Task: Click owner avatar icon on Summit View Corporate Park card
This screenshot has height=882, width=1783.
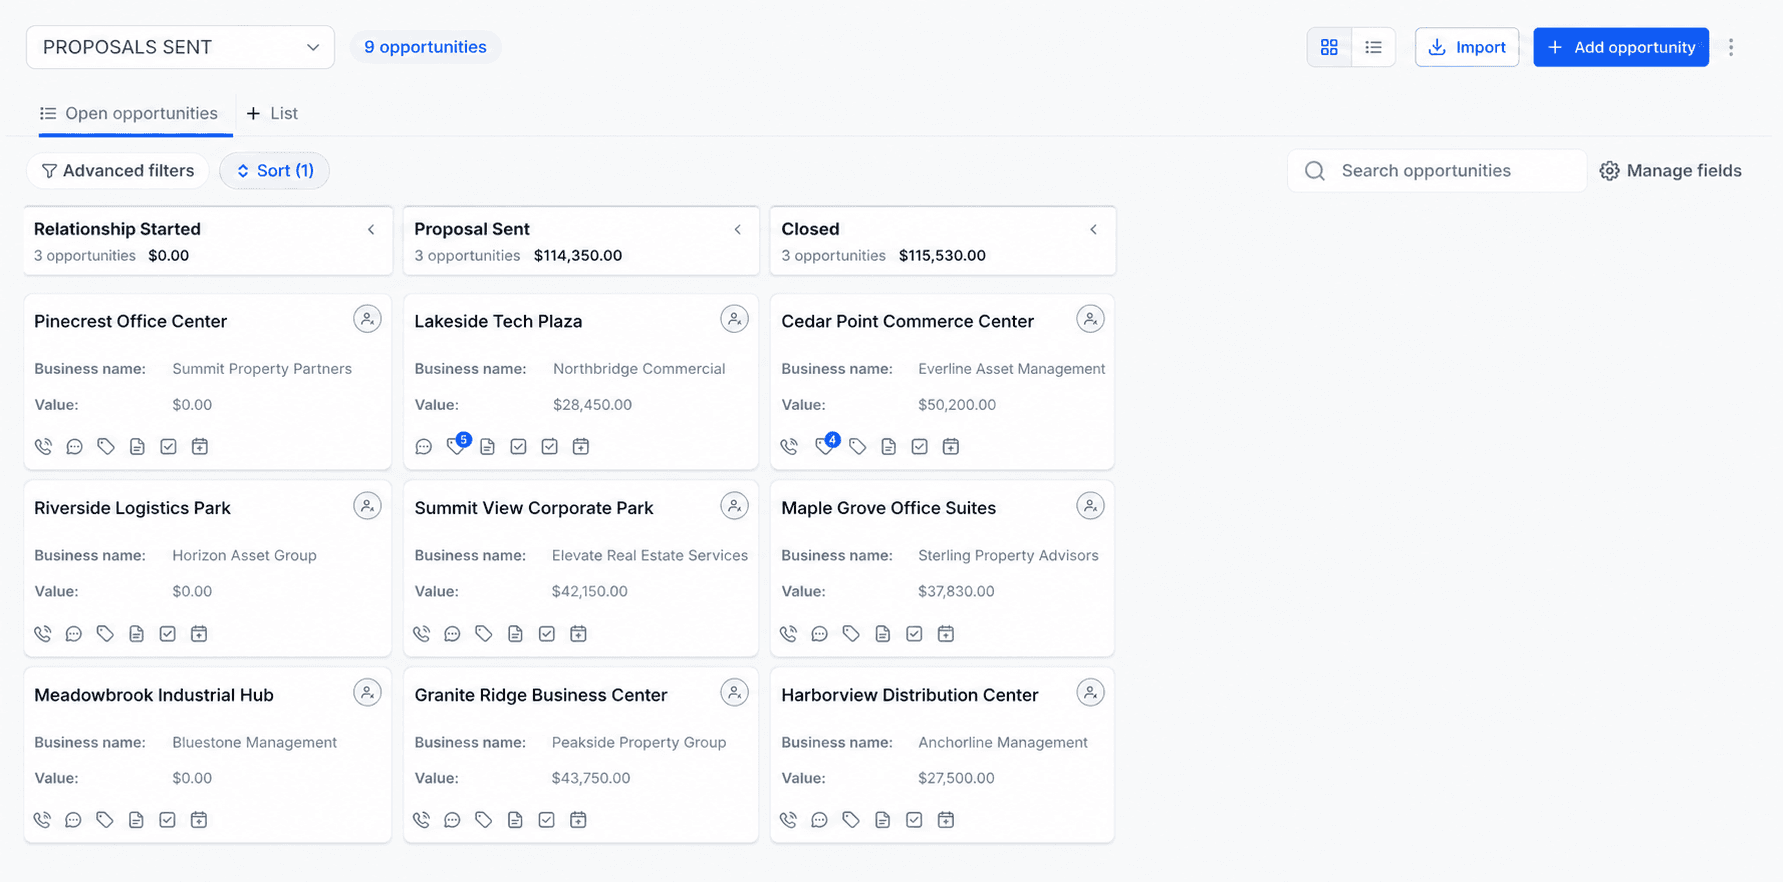Action: tap(734, 506)
